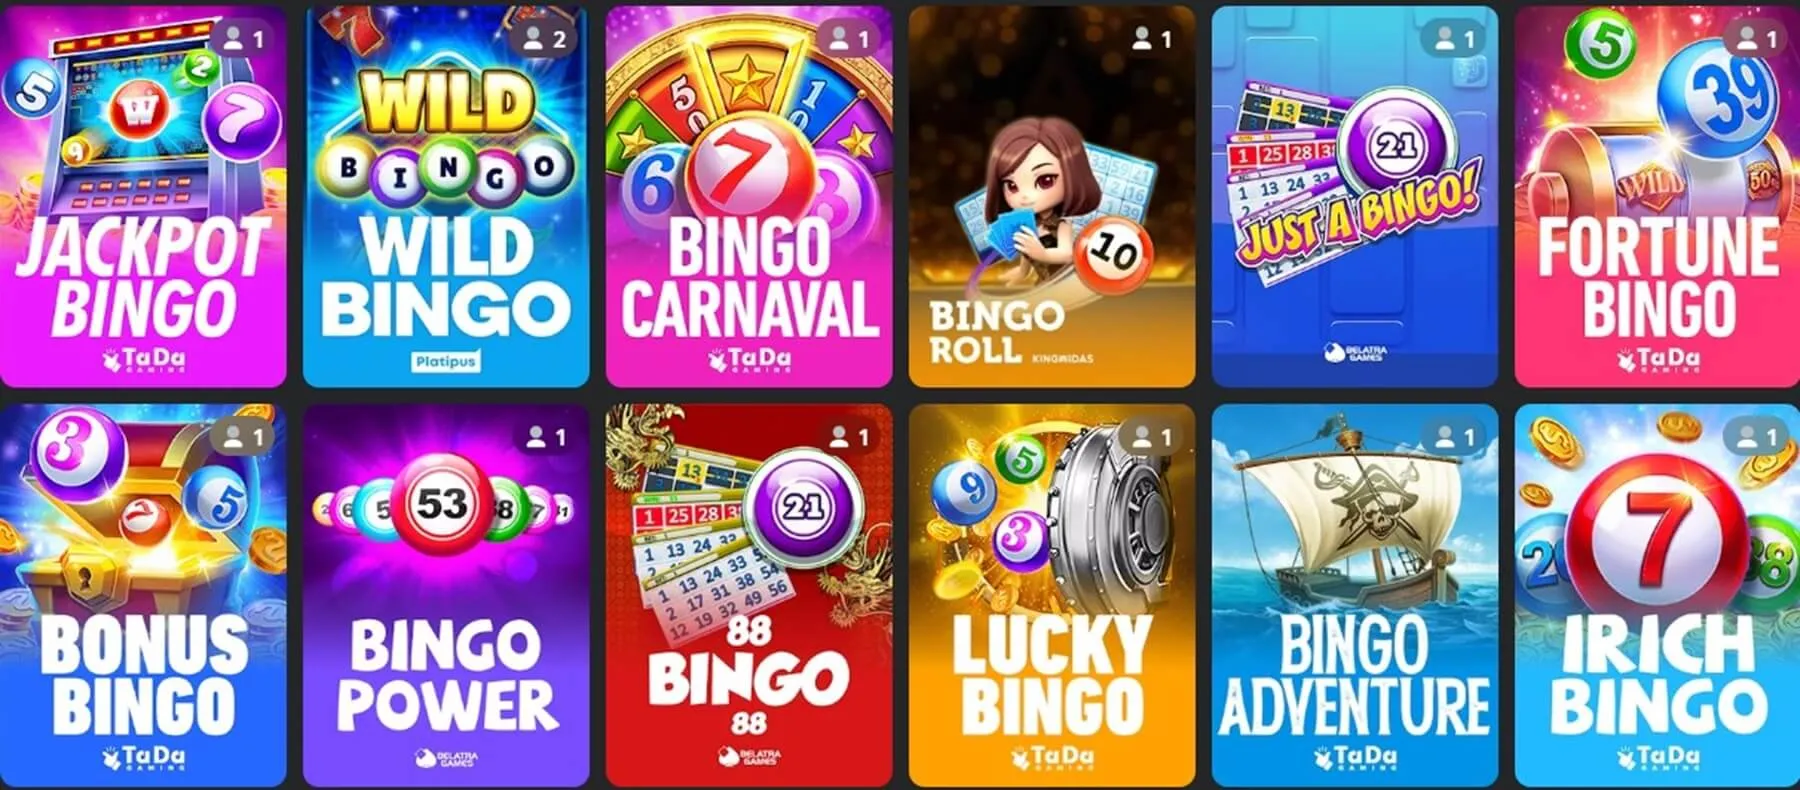
Task: Launch the Bonus Bingo game
Action: (x=143, y=595)
